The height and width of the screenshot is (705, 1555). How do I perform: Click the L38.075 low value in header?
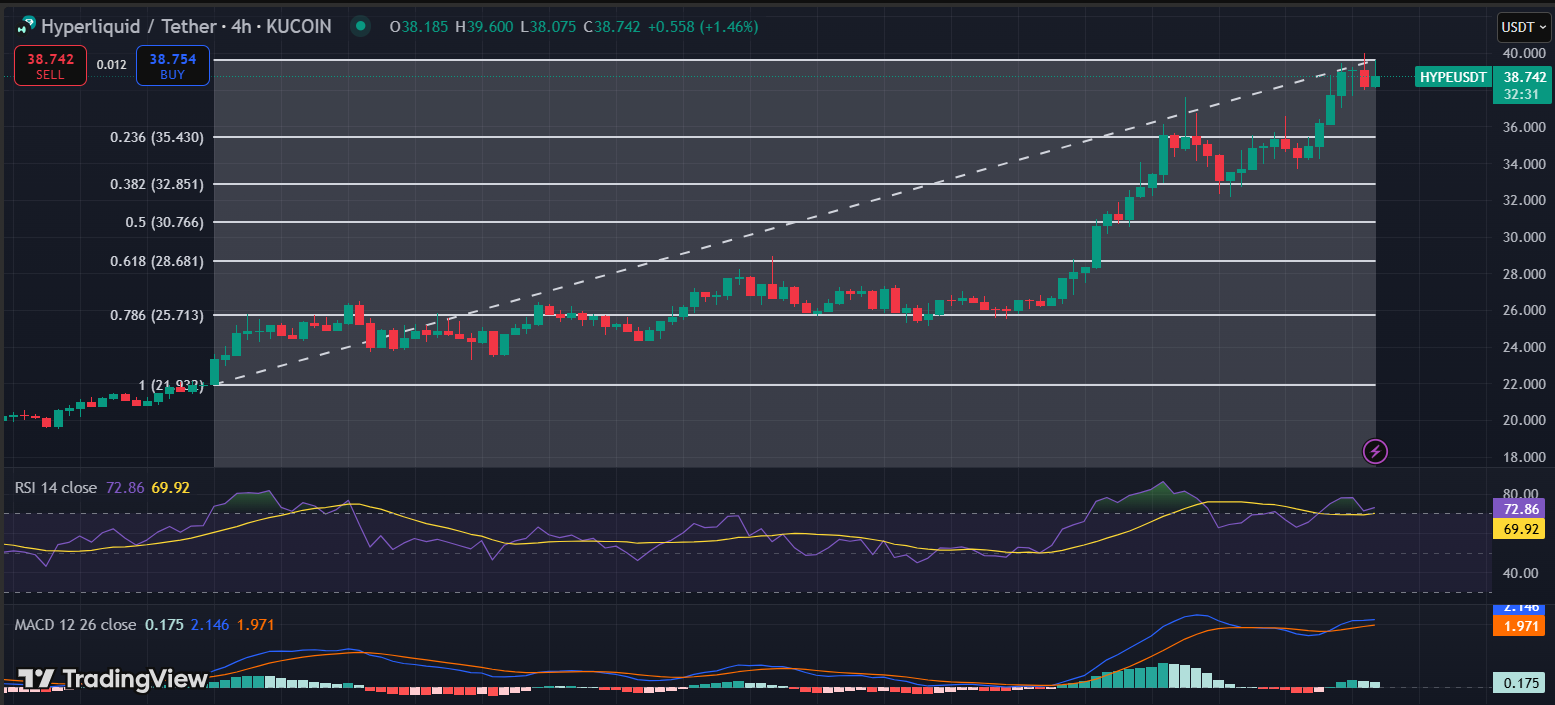[549, 27]
